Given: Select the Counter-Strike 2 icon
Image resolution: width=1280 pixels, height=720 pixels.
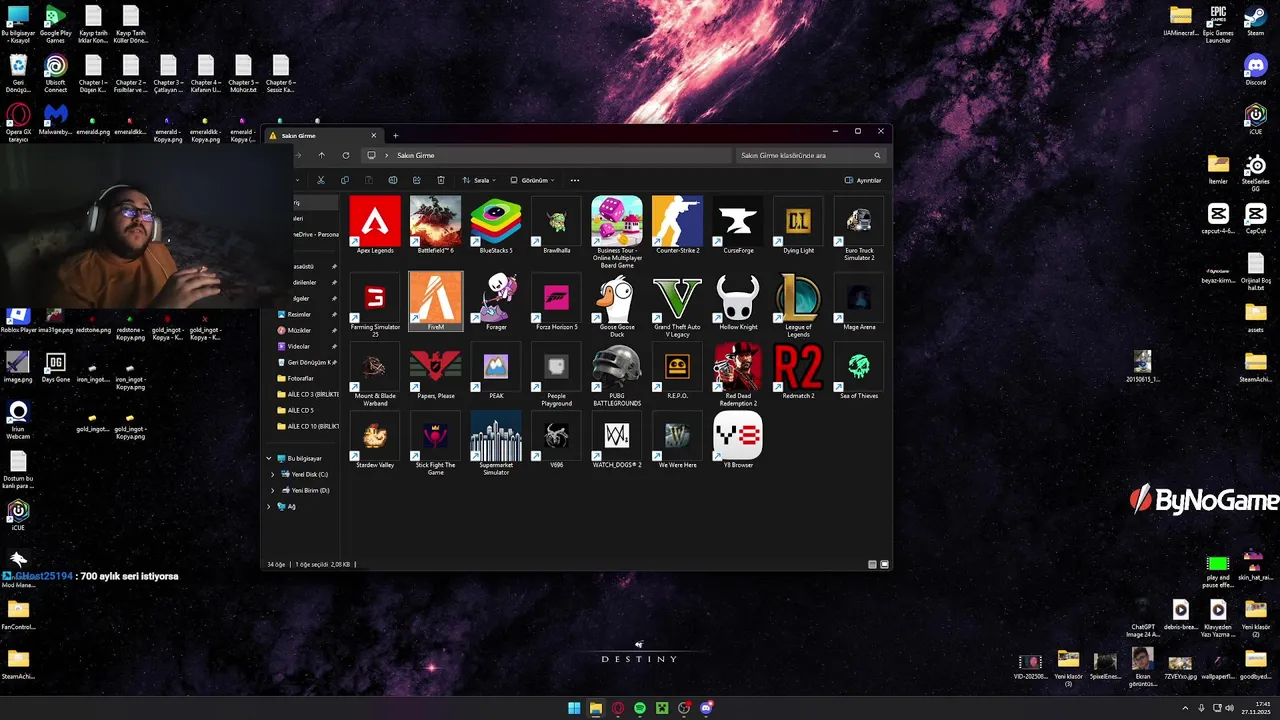Looking at the screenshot, I should point(677,226).
